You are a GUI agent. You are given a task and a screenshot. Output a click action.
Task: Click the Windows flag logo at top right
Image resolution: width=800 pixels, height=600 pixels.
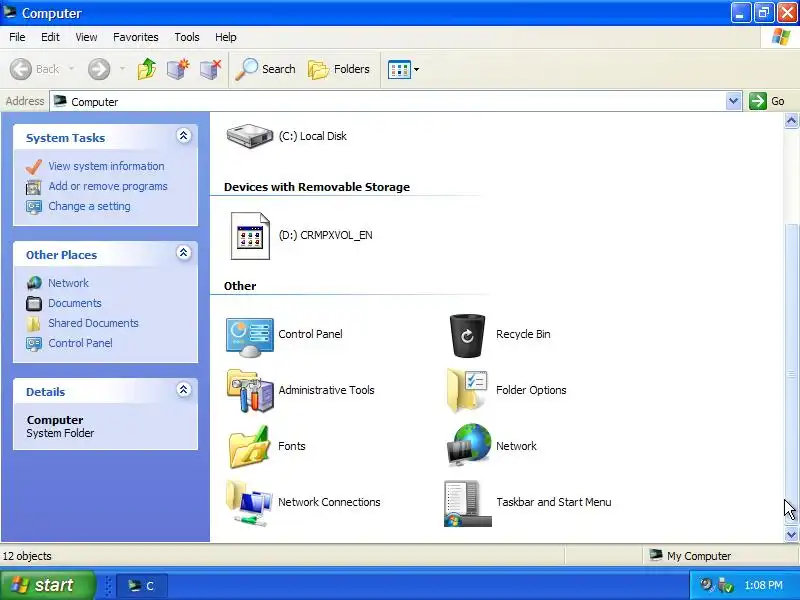(781, 37)
